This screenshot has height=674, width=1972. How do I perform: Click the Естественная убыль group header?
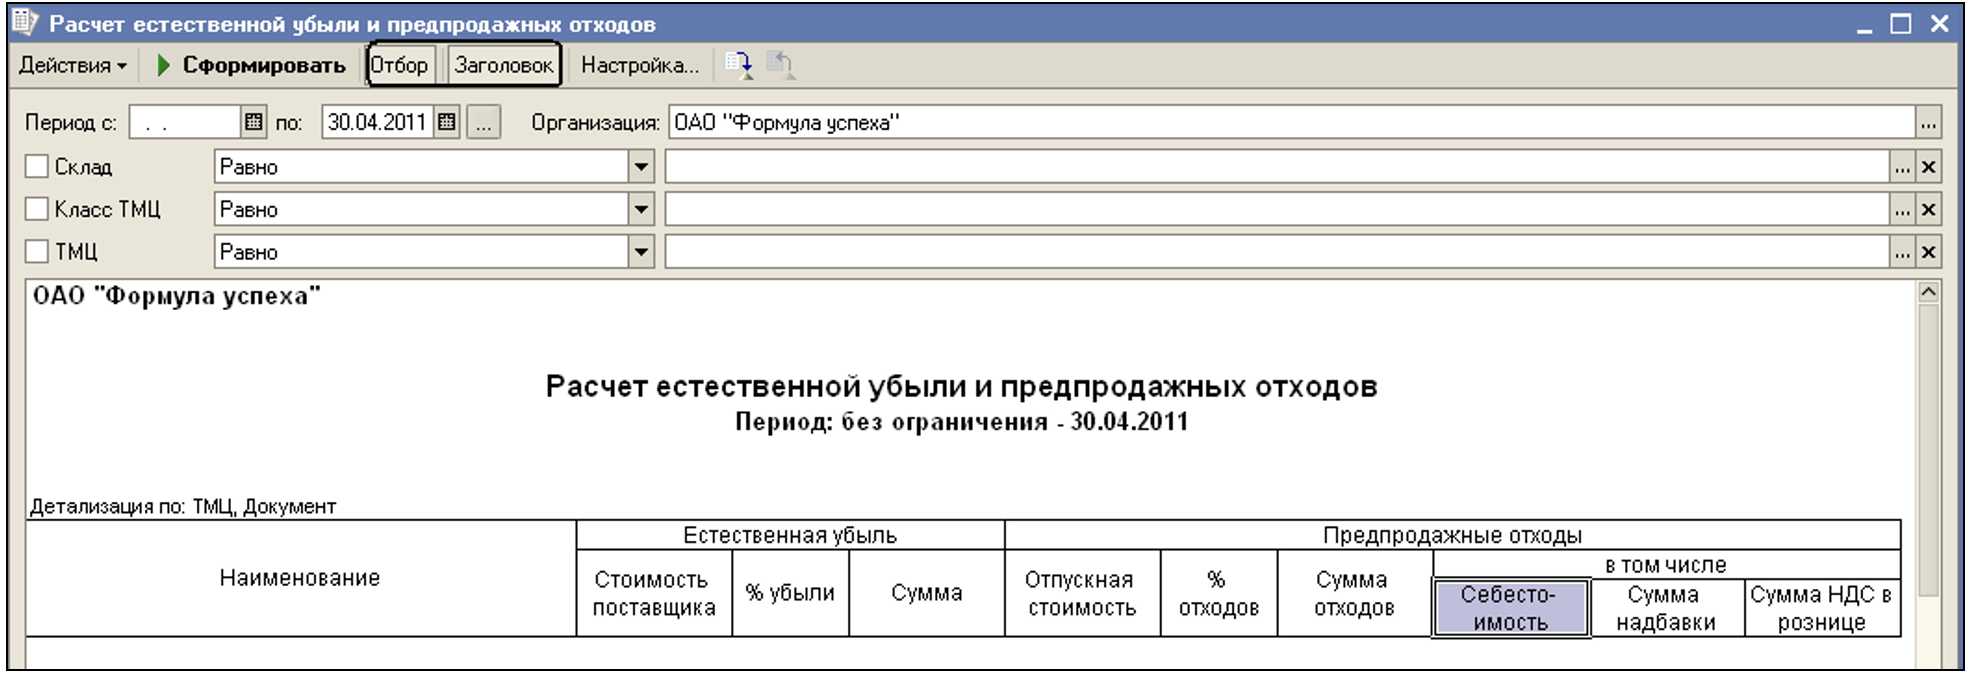tap(790, 535)
